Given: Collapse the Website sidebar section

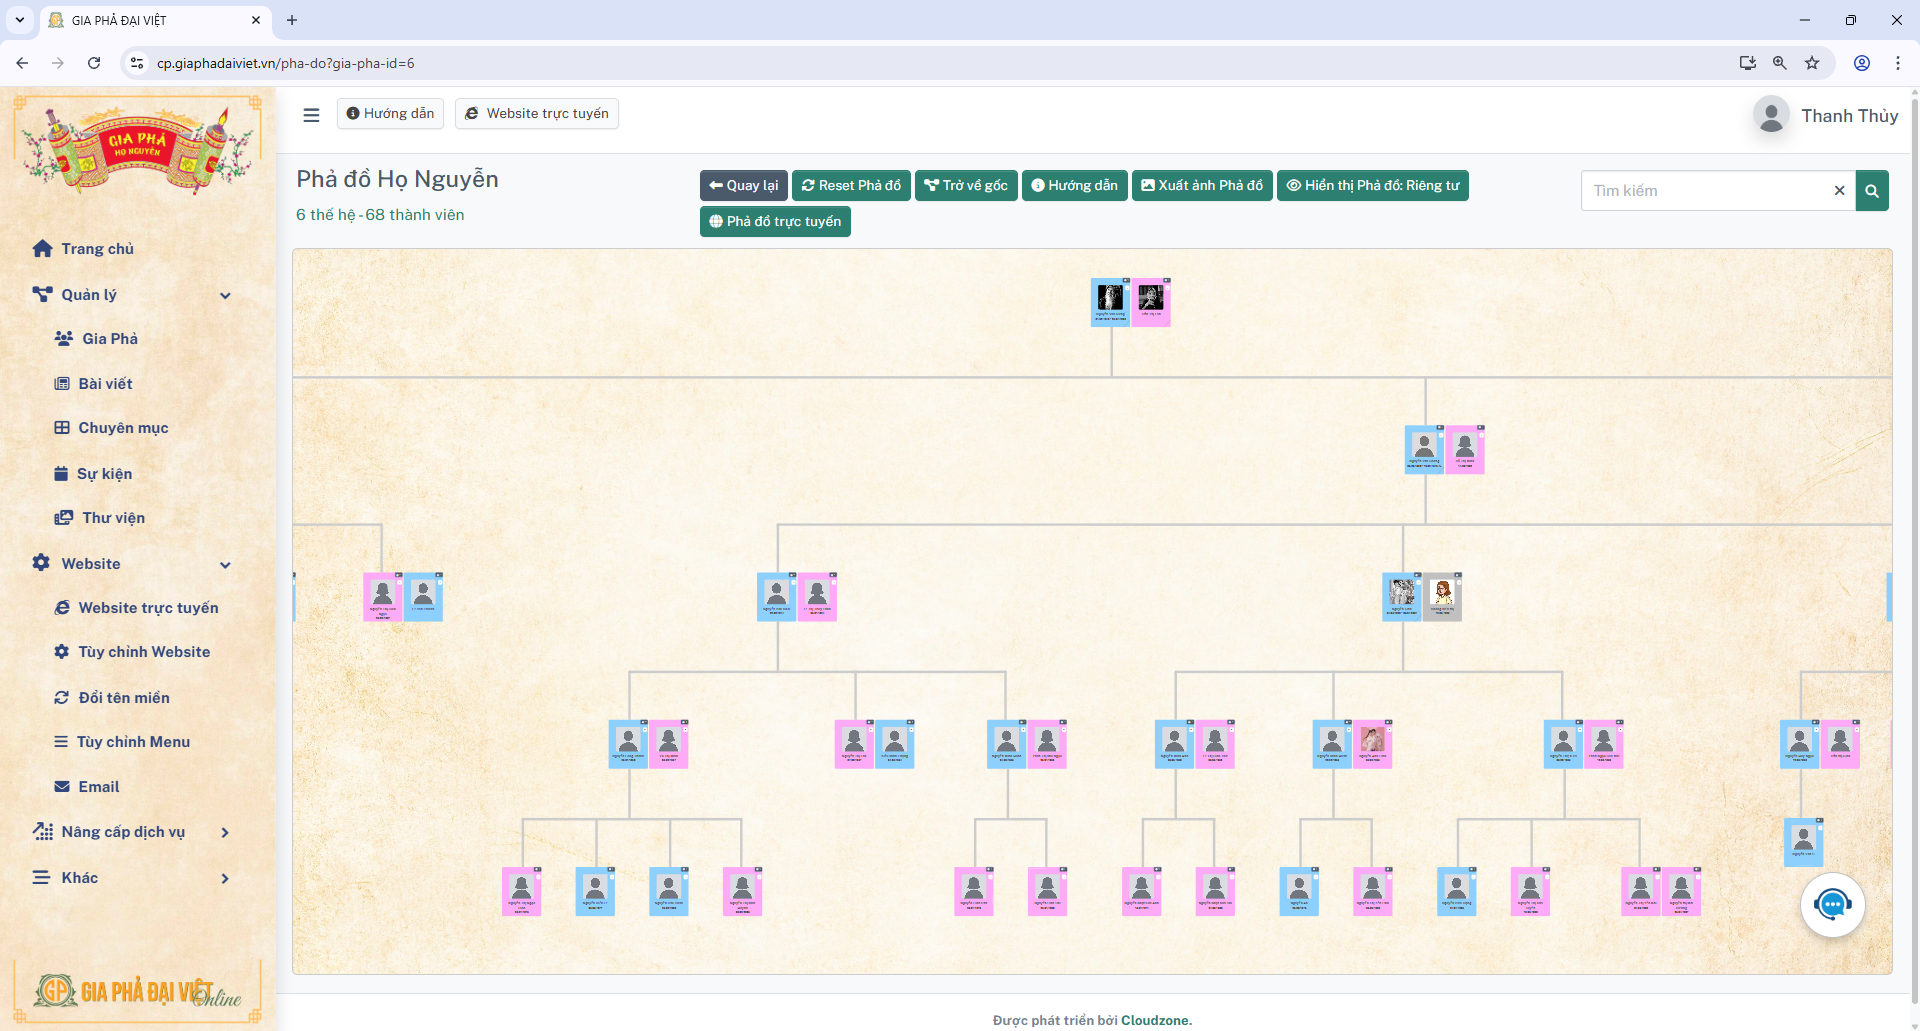Looking at the screenshot, I should pos(225,564).
